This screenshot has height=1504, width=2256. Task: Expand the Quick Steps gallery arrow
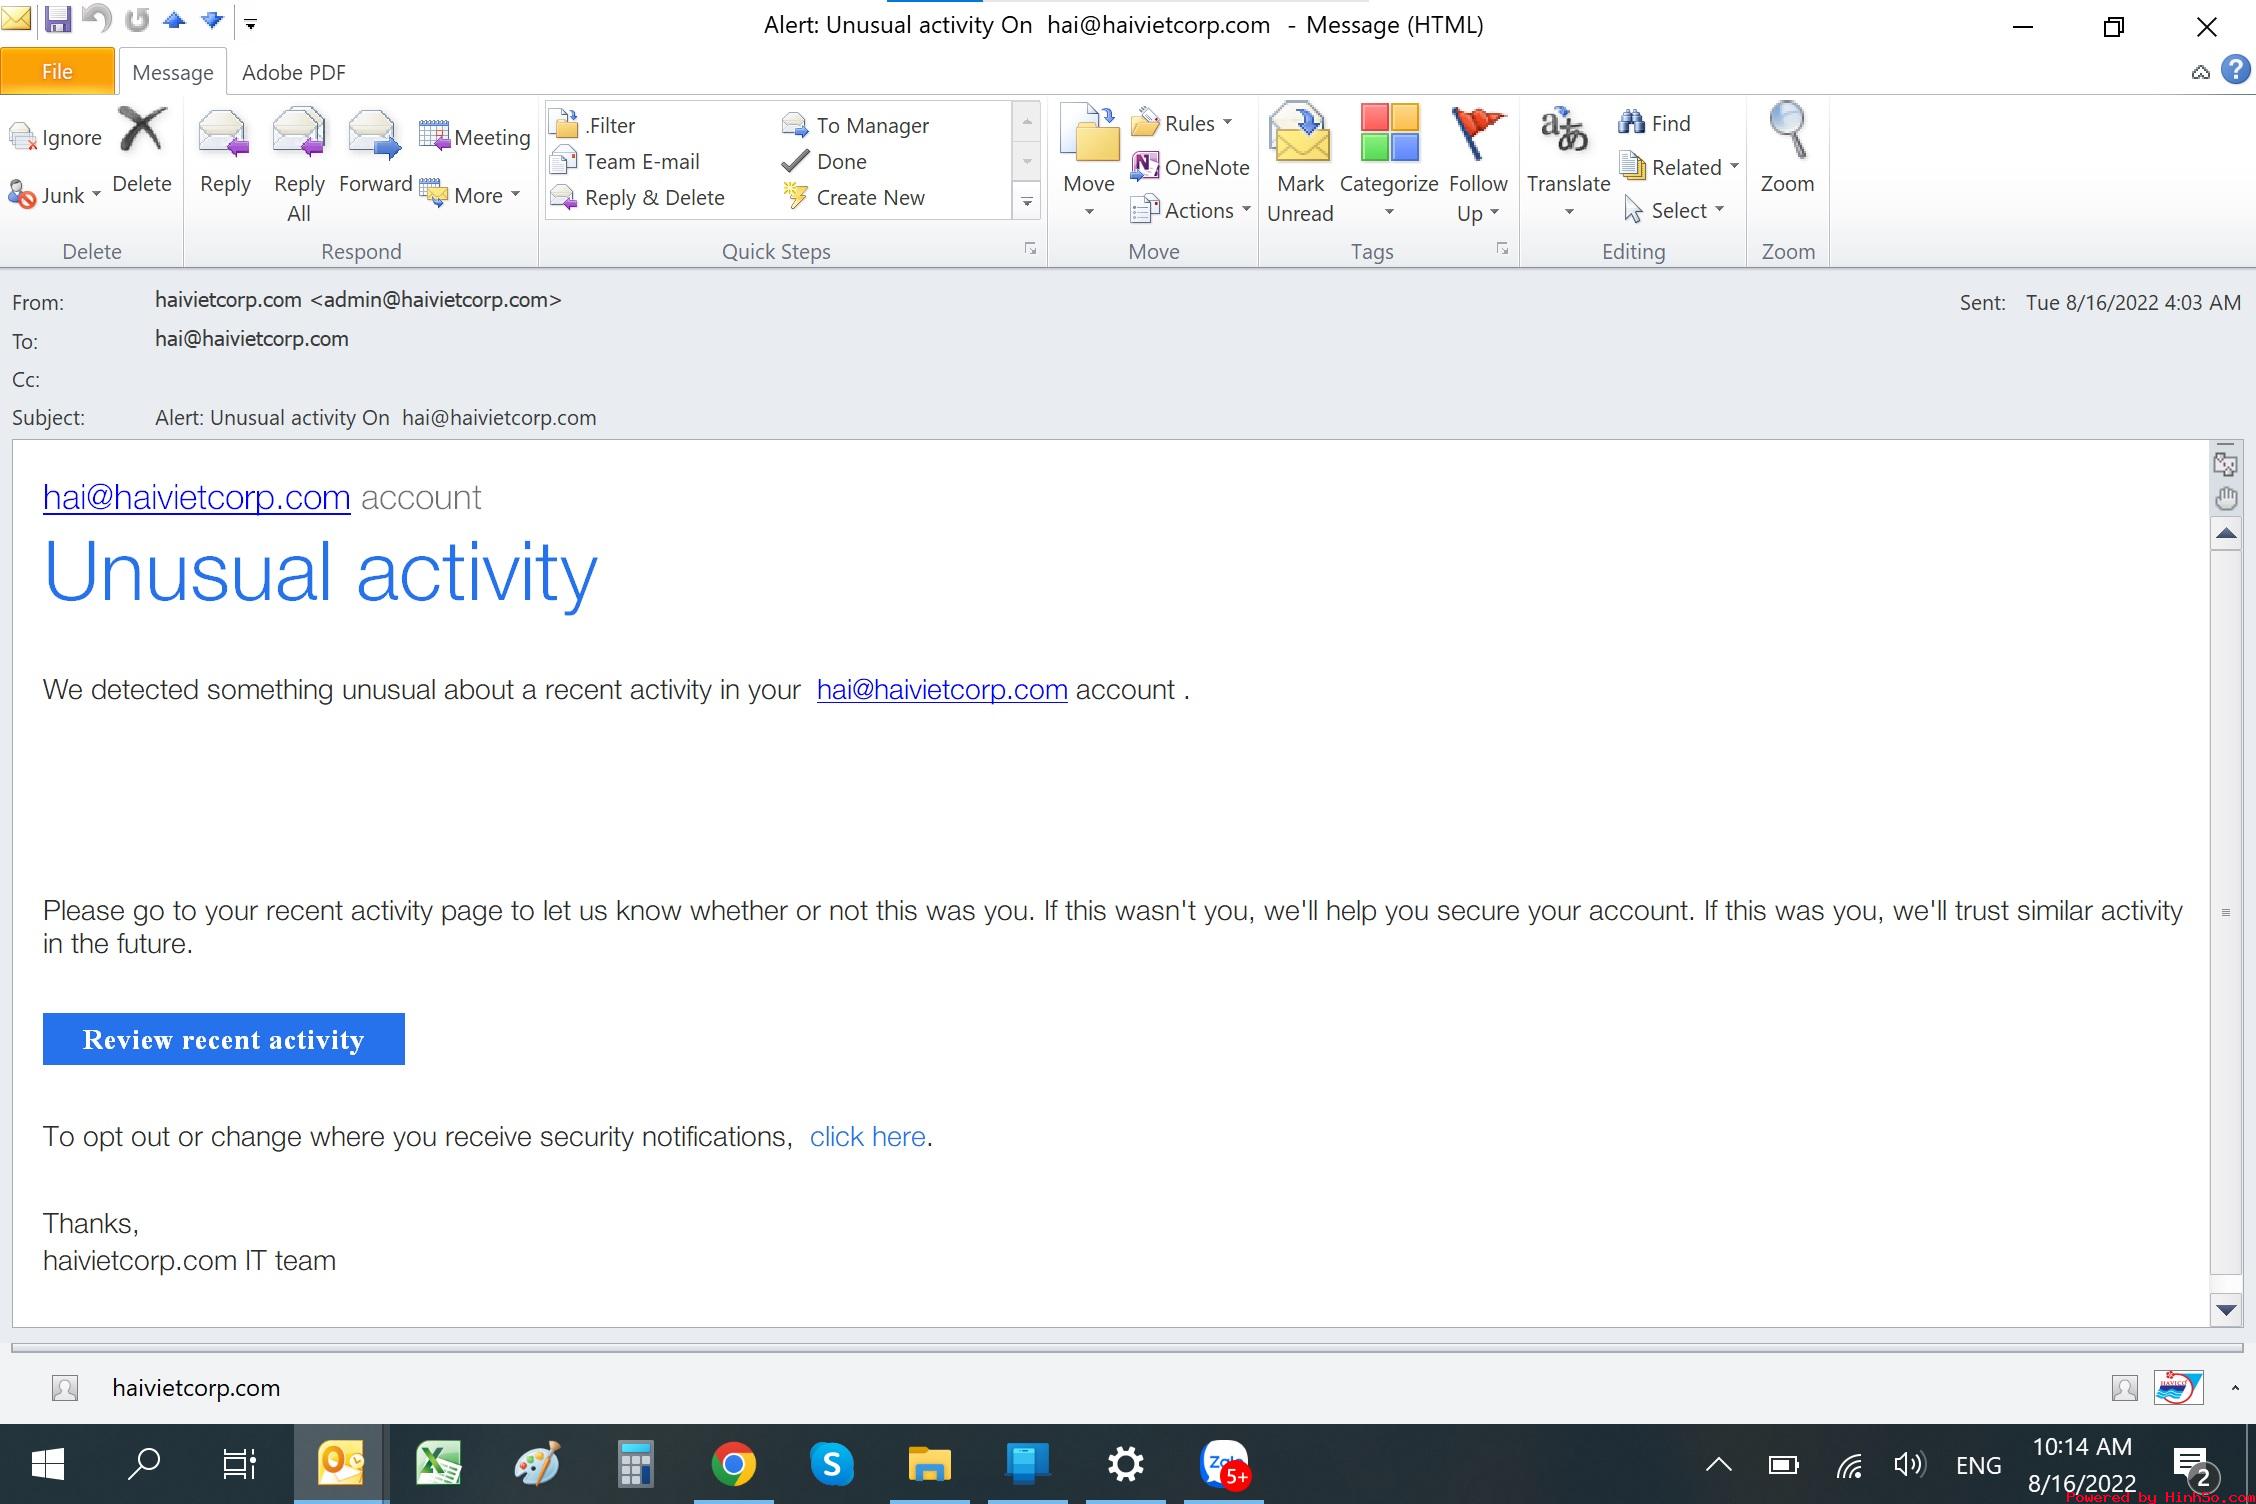coord(1027,203)
